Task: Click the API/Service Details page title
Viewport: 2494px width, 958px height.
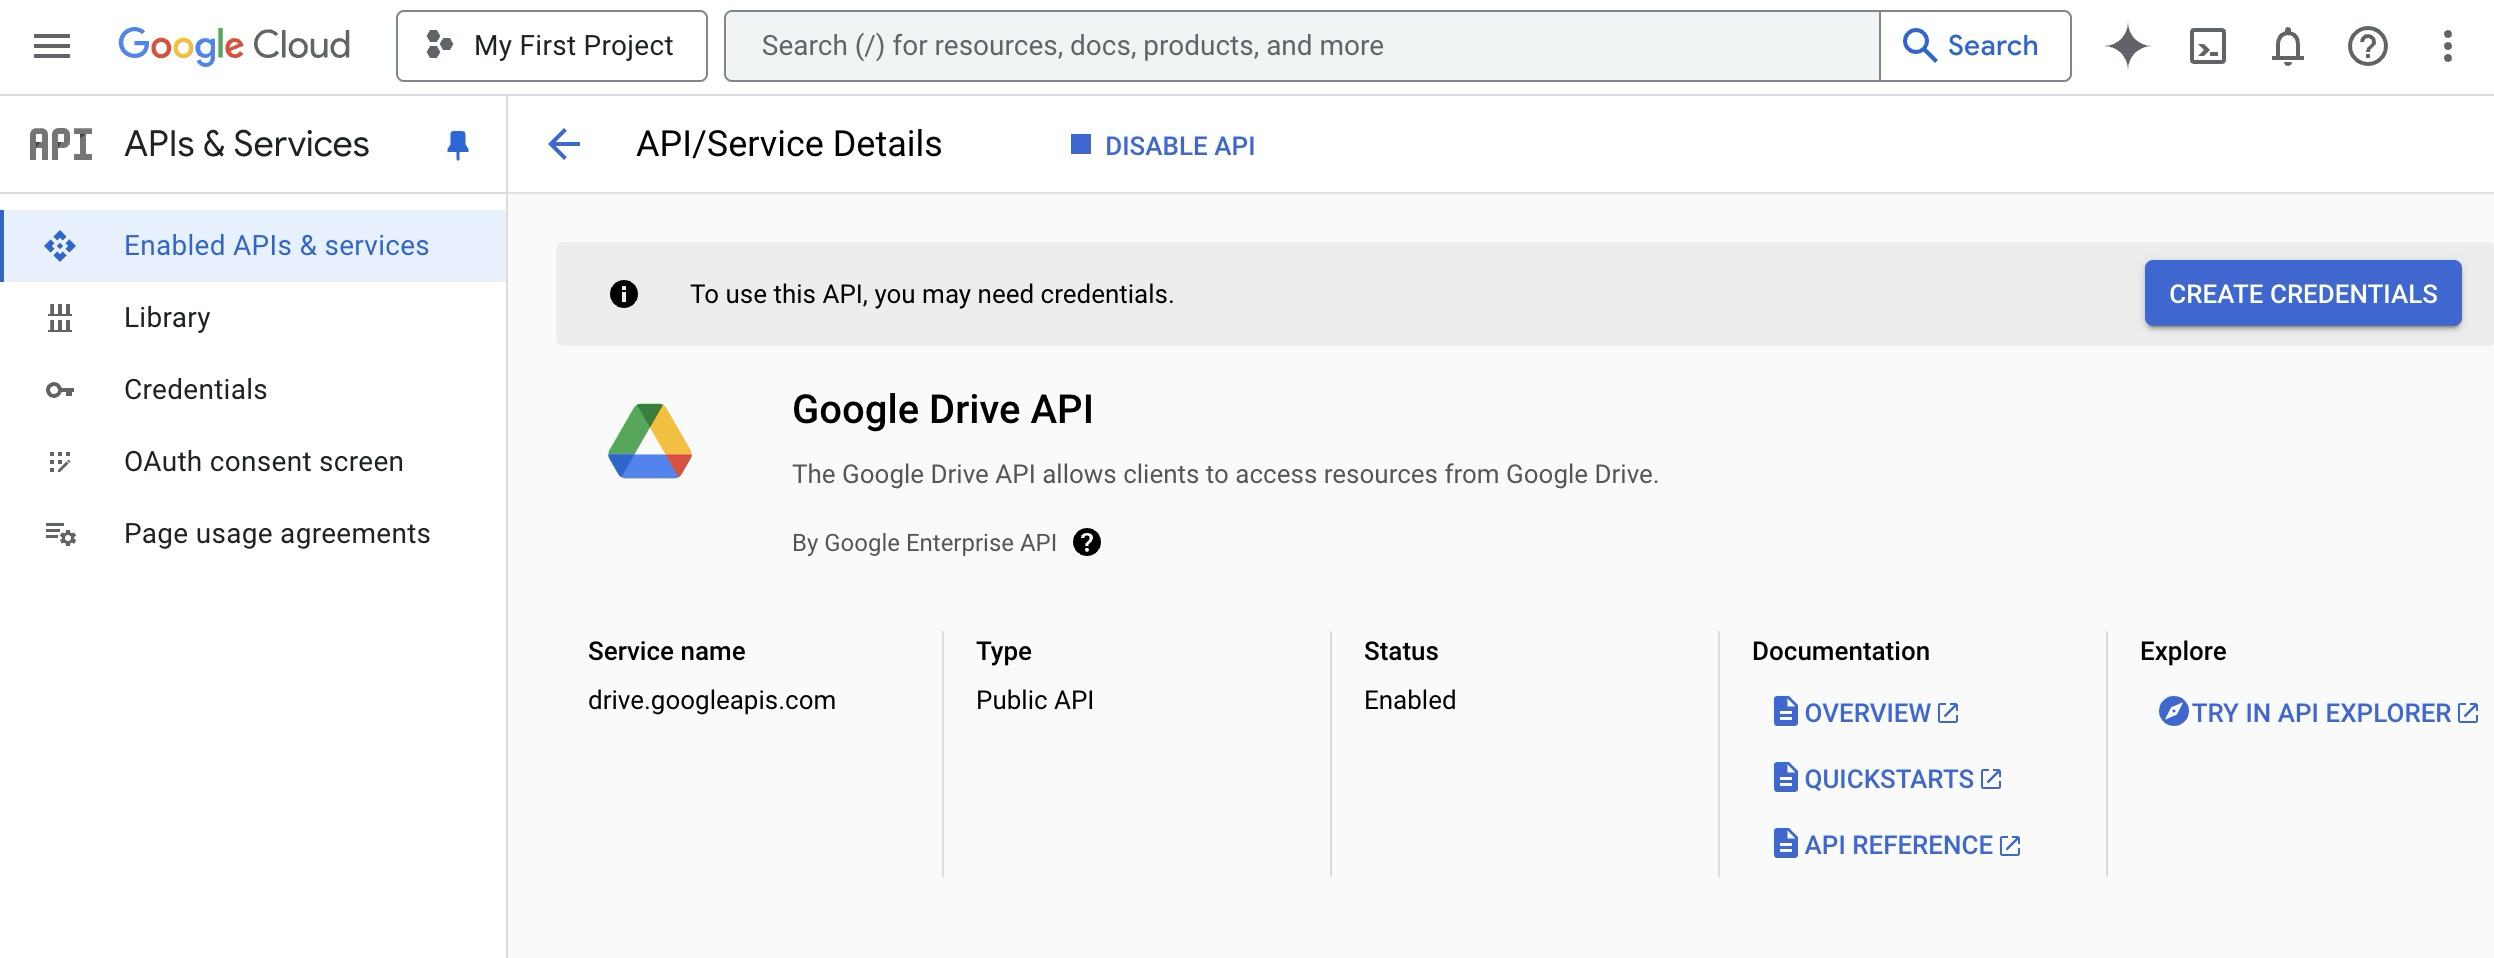Action: click(789, 145)
